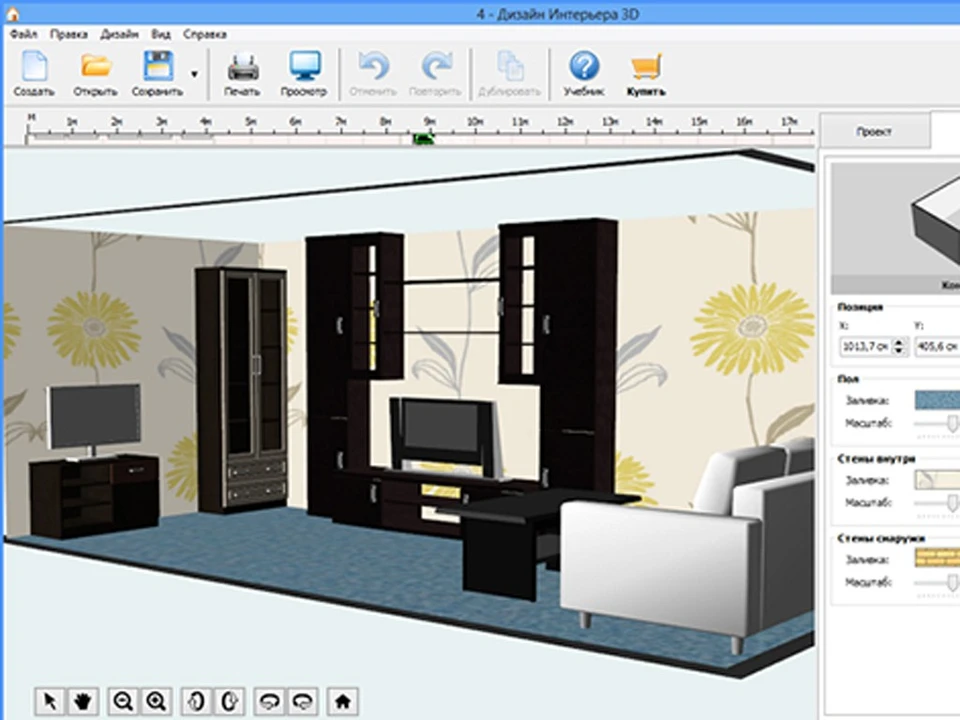
Task: Tilt the view with the first vertical-rotate button
Action: click(197, 701)
